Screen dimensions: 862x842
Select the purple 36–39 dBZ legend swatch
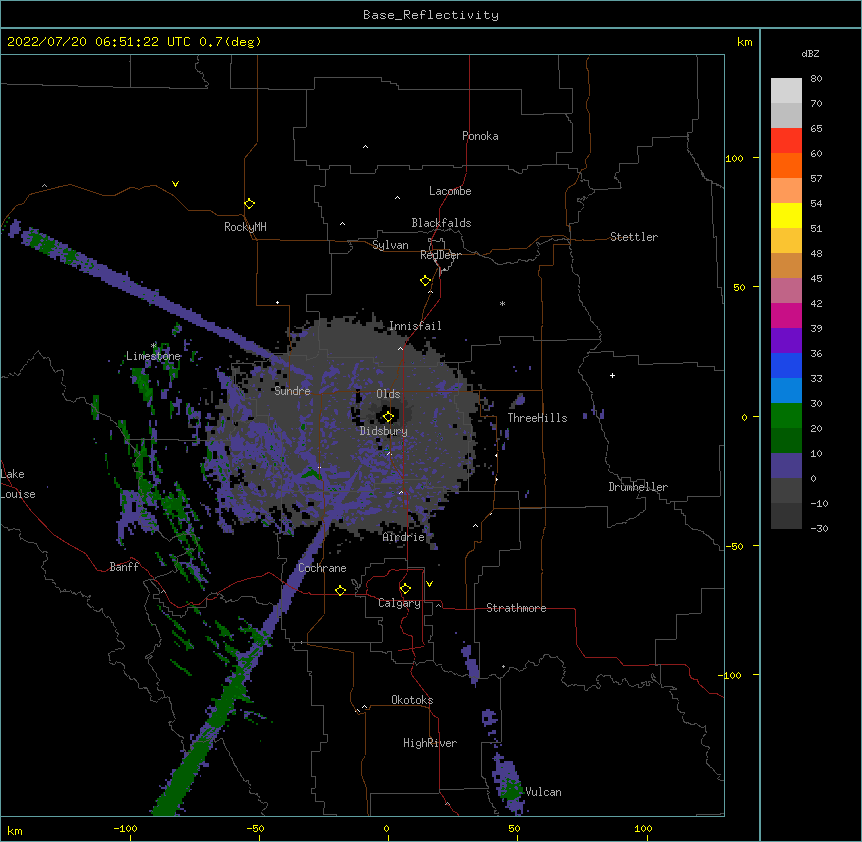786,341
